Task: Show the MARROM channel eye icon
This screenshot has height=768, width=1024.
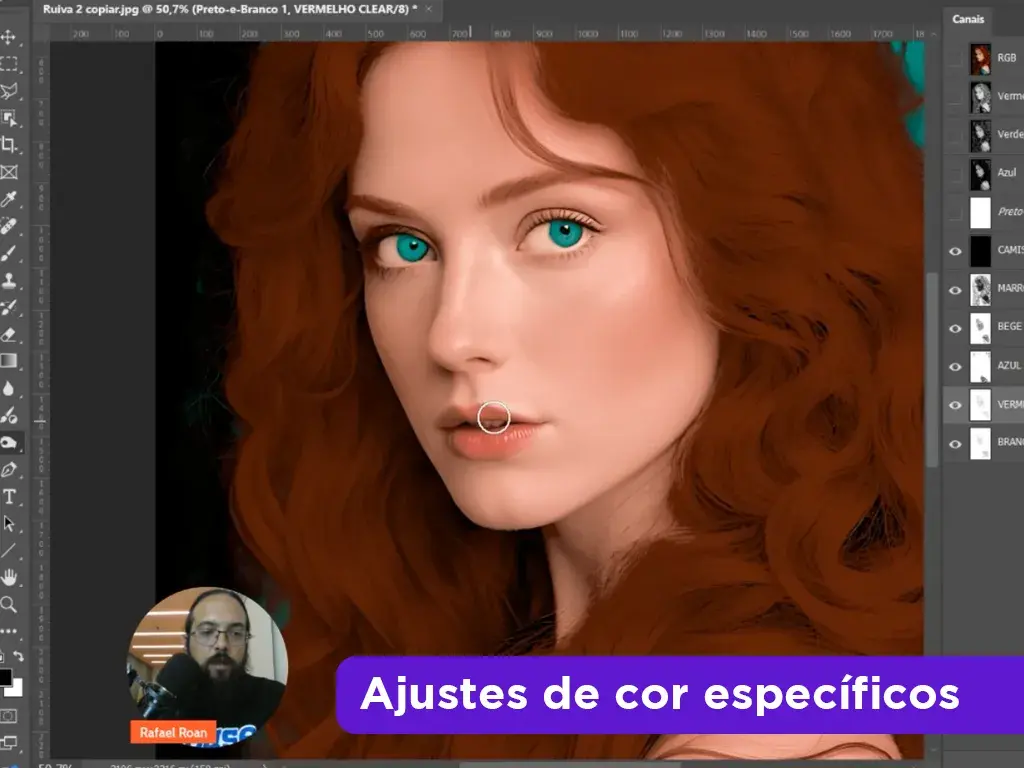Action: [x=957, y=290]
